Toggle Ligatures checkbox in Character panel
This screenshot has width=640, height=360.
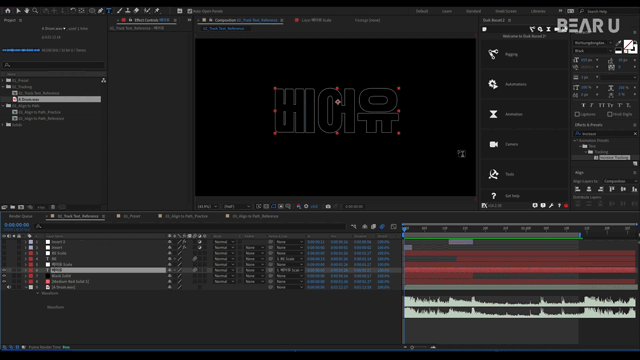click(577, 114)
